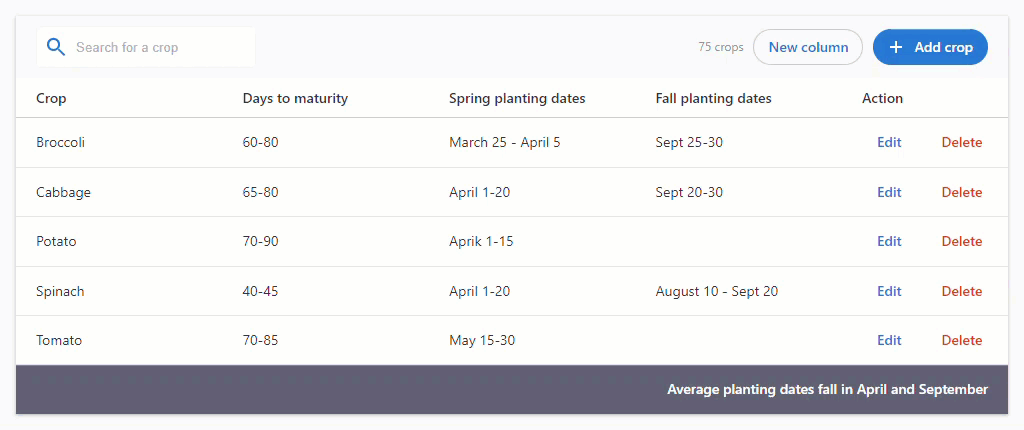The width and height of the screenshot is (1024, 430).
Task: Click the Add crop button
Action: click(x=930, y=47)
